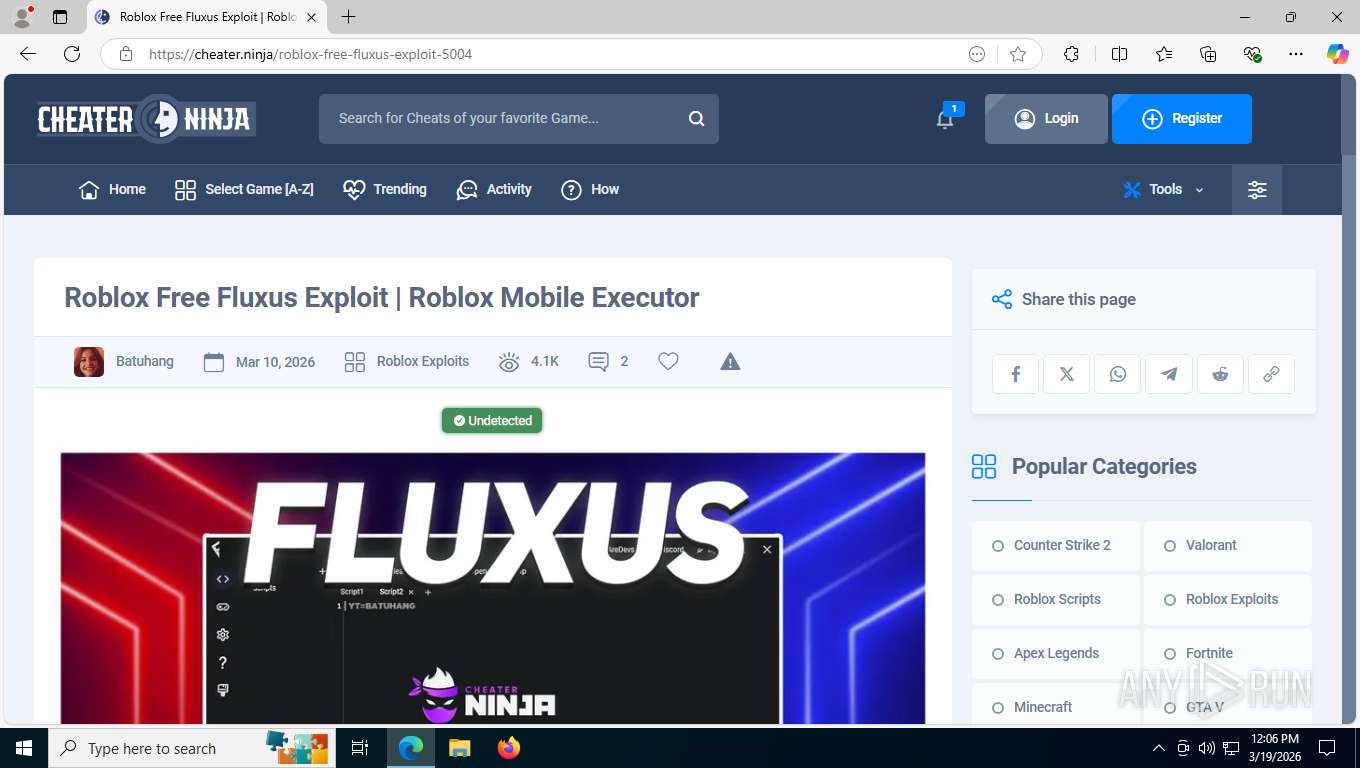Screen dimensions: 1360x768
Task: Click the filter sliders icon in the navigation bar
Action: point(1257,190)
